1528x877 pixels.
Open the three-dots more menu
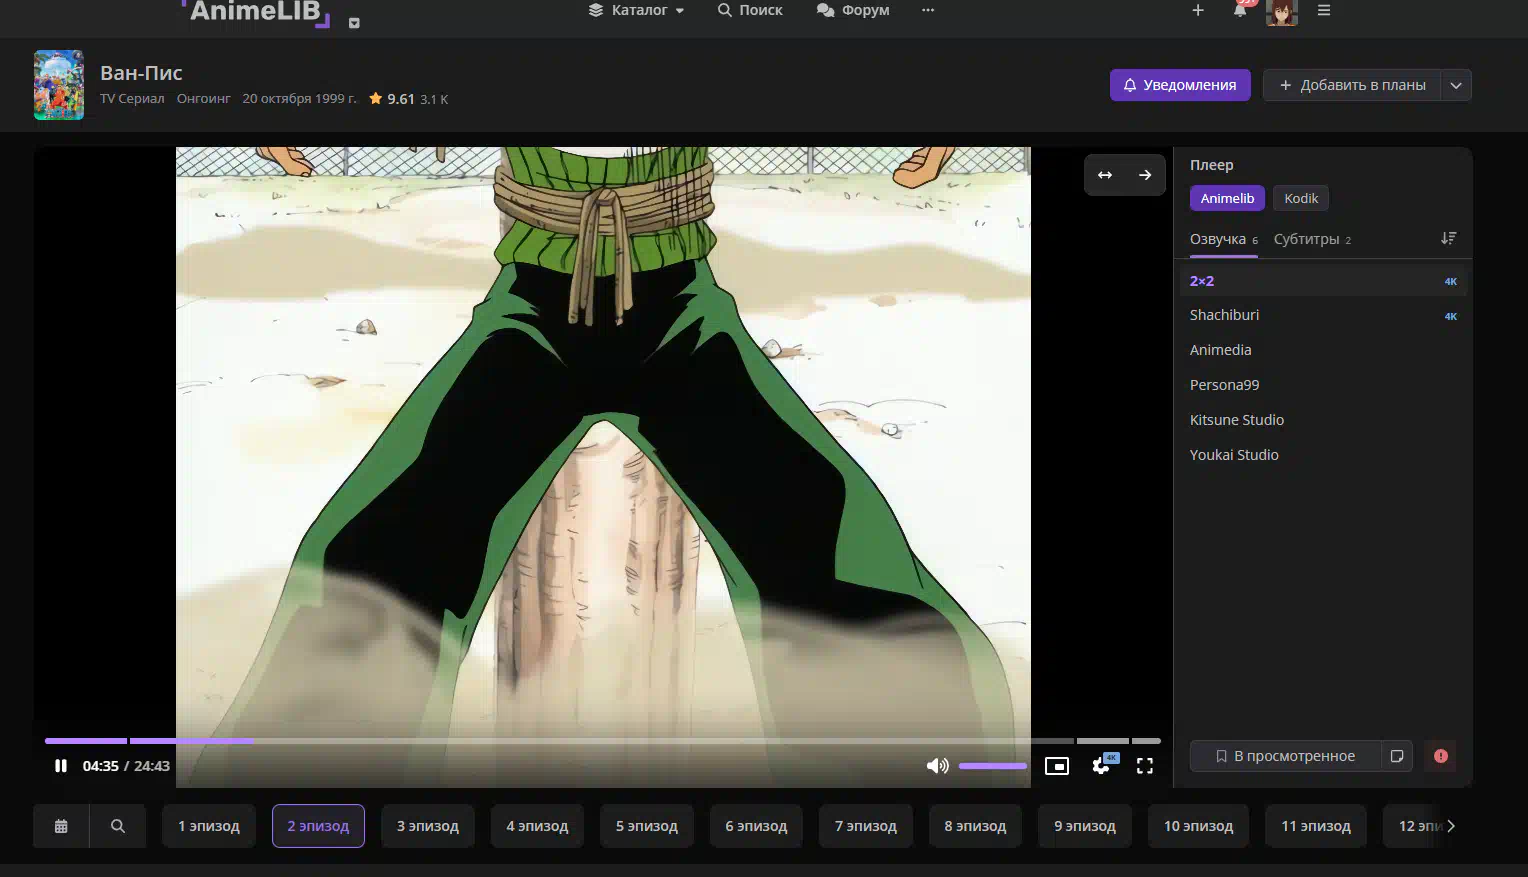click(x=928, y=10)
